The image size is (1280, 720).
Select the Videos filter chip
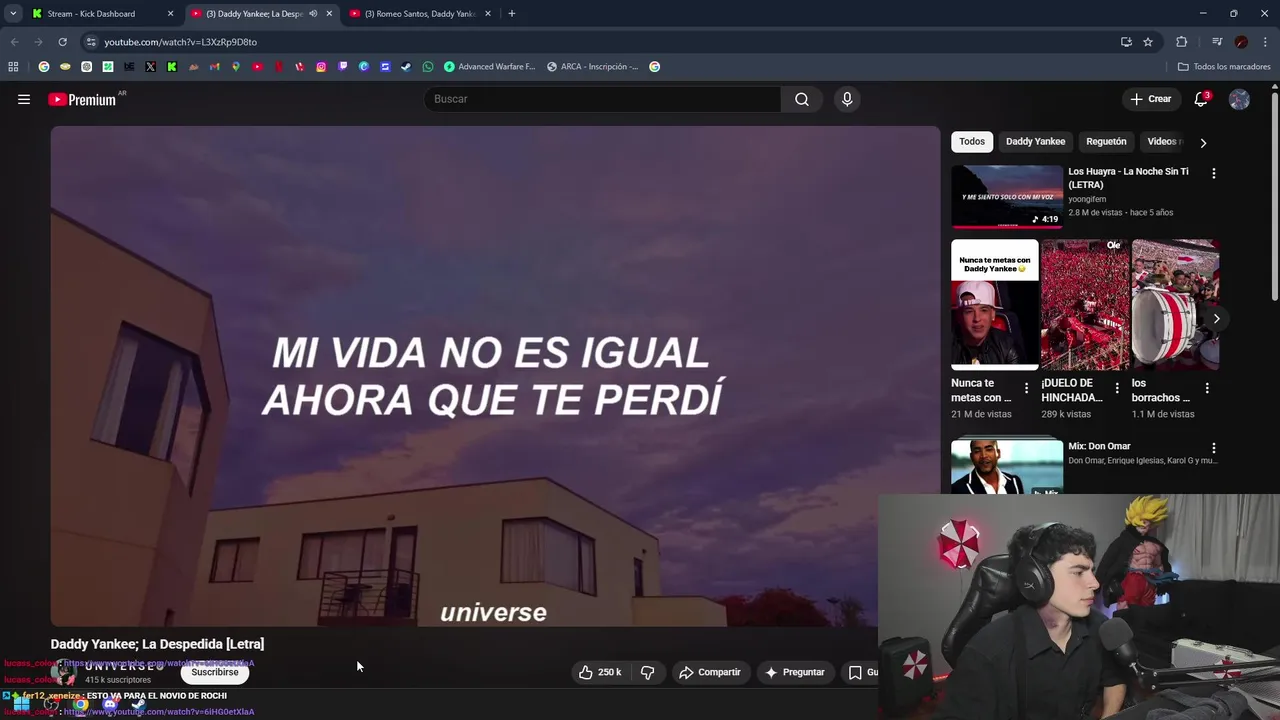[x=1164, y=142]
